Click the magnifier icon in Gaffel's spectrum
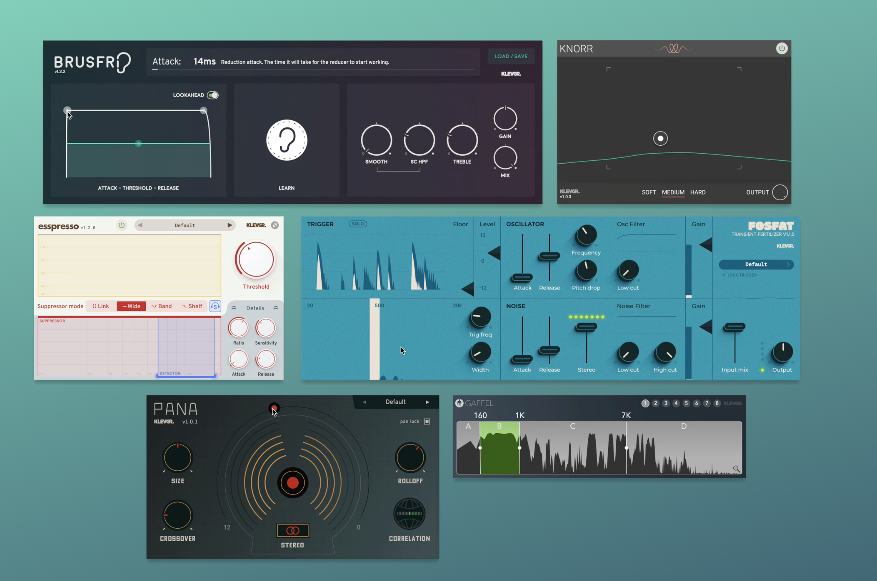Image resolution: width=877 pixels, height=581 pixels. (x=736, y=468)
